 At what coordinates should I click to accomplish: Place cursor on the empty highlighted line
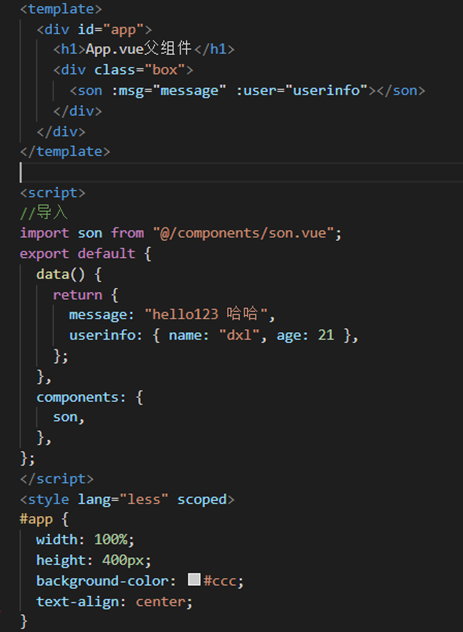coord(241,173)
